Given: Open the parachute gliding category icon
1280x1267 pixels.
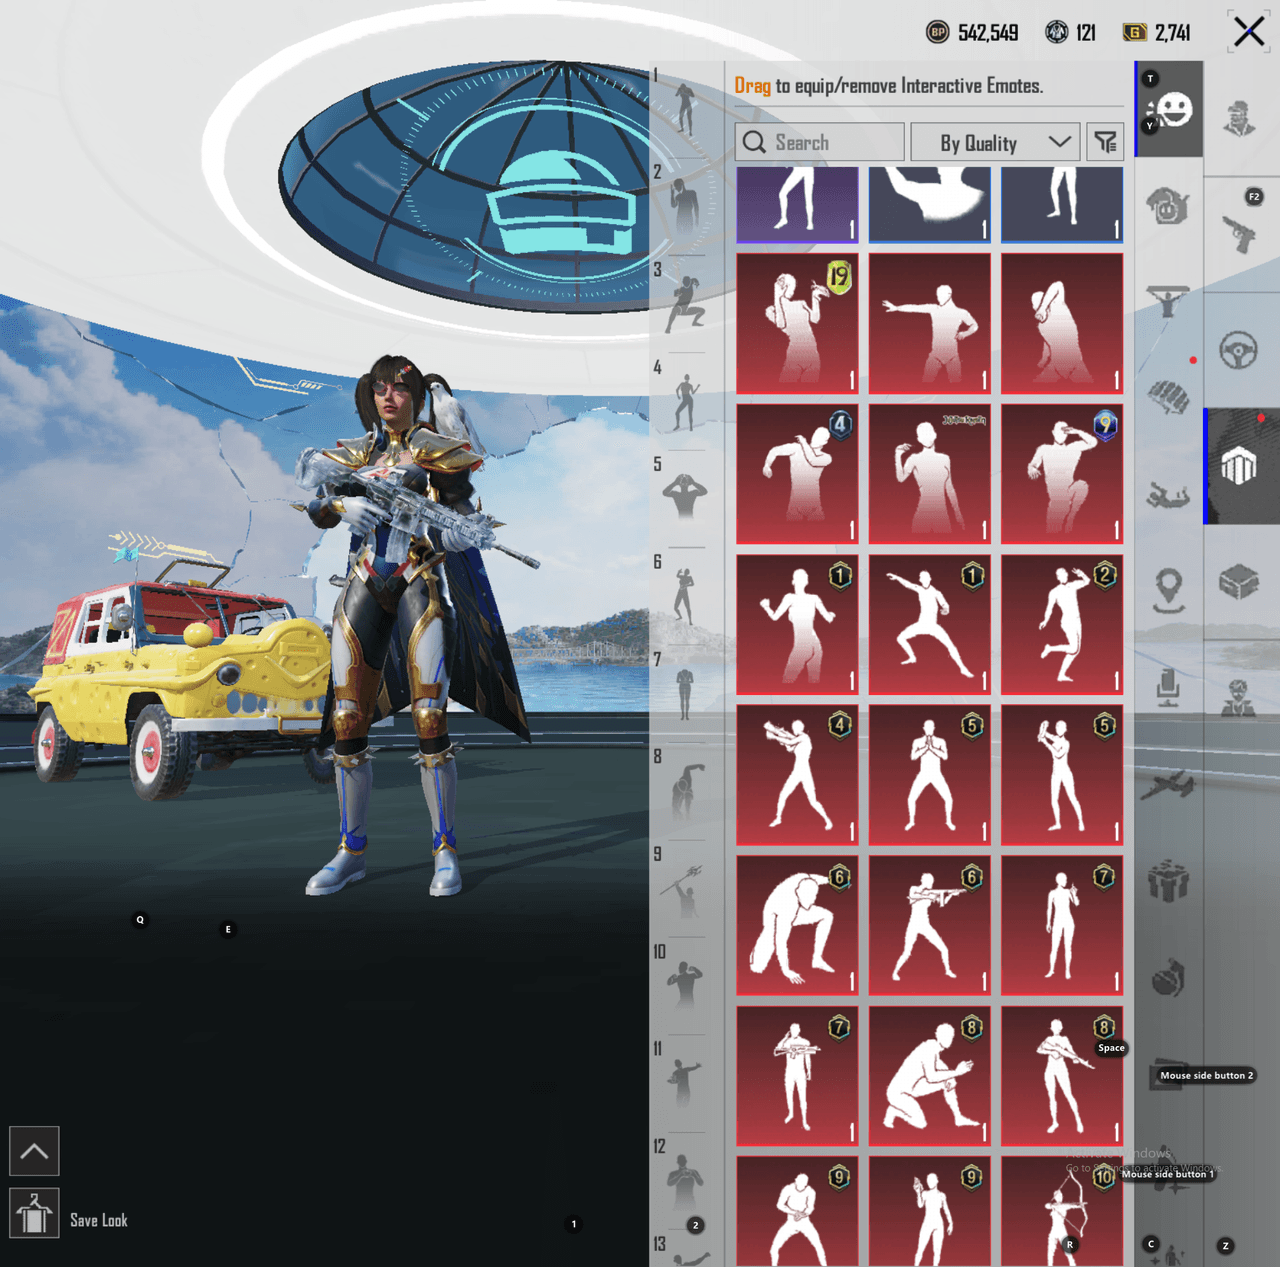Looking at the screenshot, I should pyautogui.click(x=1168, y=301).
